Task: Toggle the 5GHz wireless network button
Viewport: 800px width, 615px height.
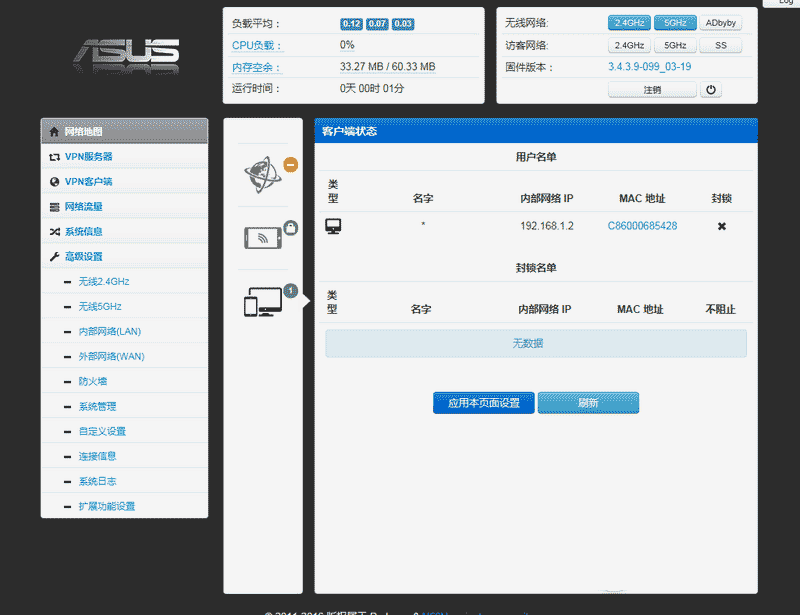Action: click(x=675, y=23)
